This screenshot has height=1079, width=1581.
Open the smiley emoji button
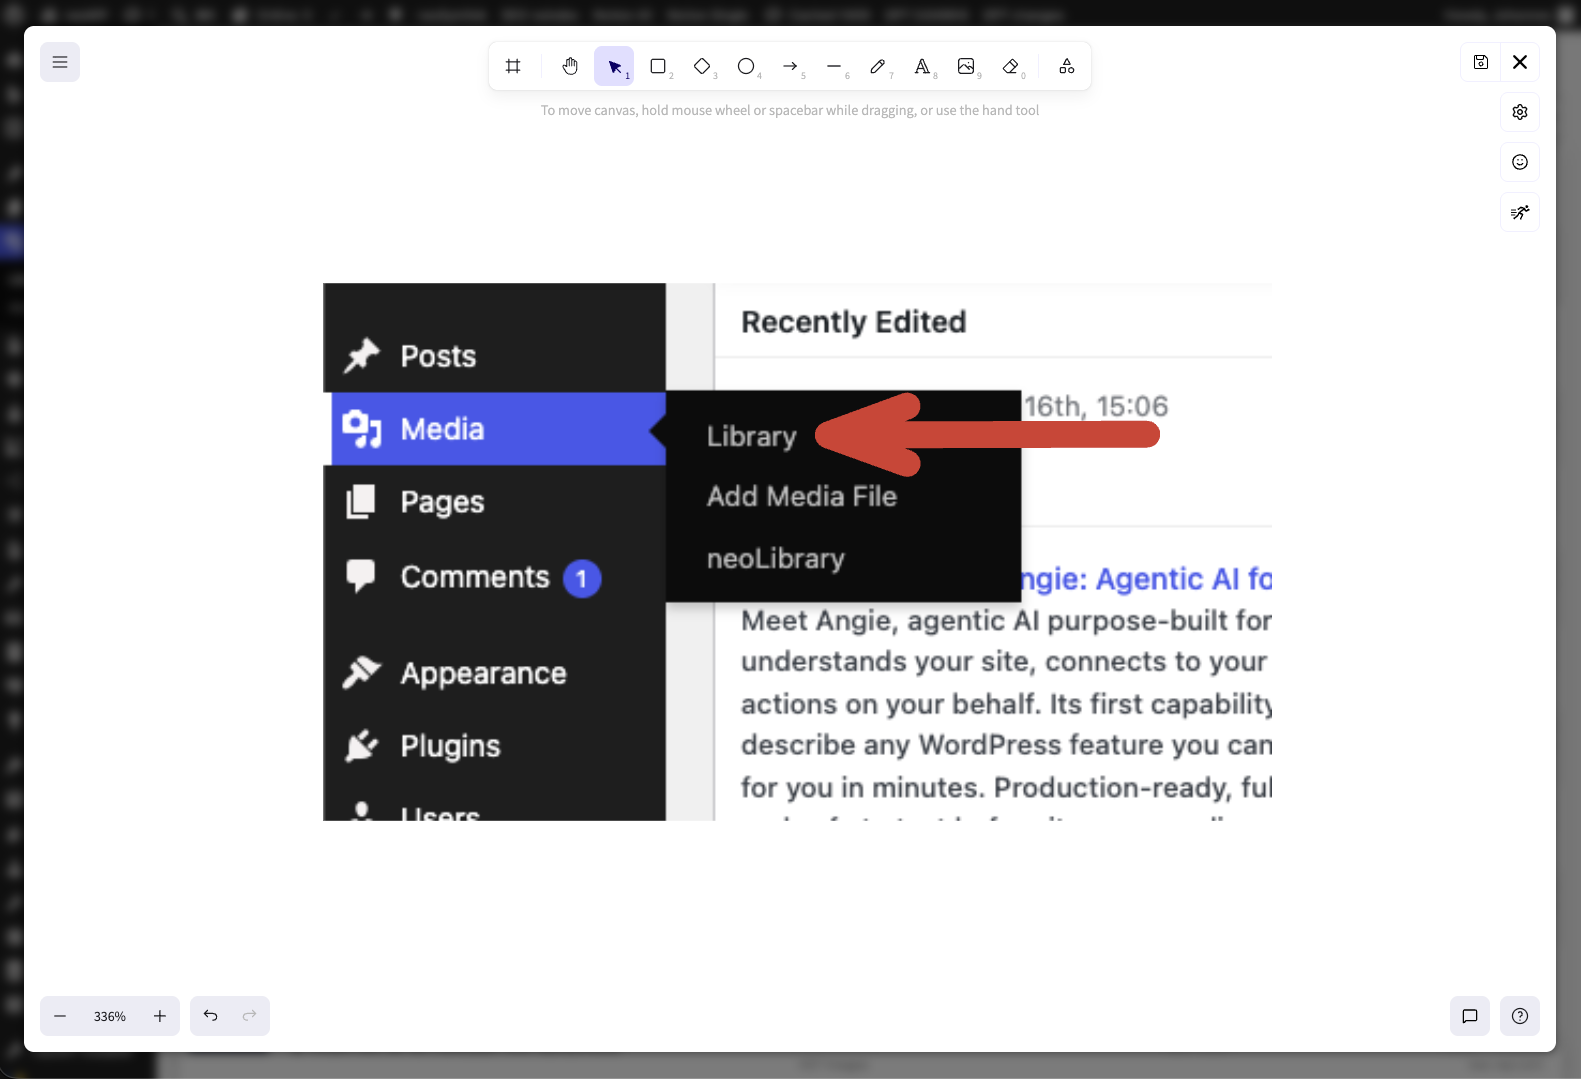click(1520, 162)
